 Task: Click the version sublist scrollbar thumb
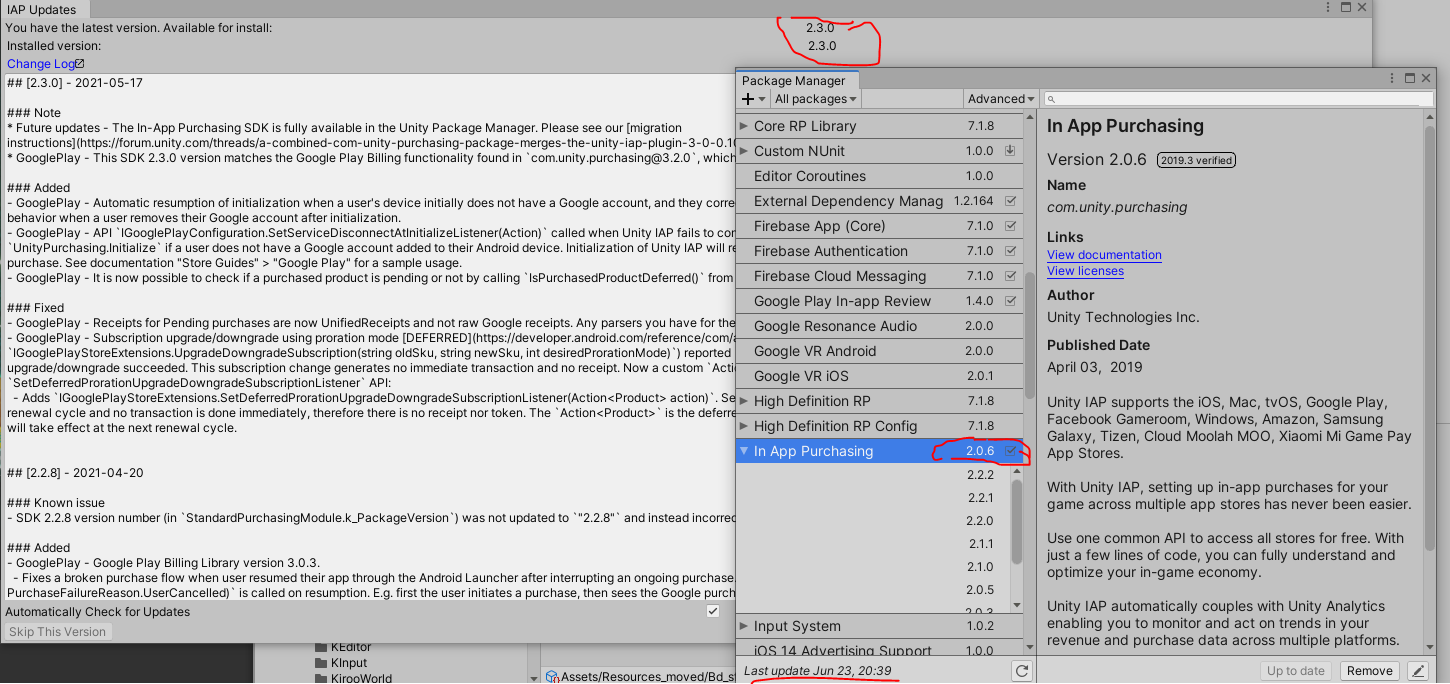(1017, 522)
